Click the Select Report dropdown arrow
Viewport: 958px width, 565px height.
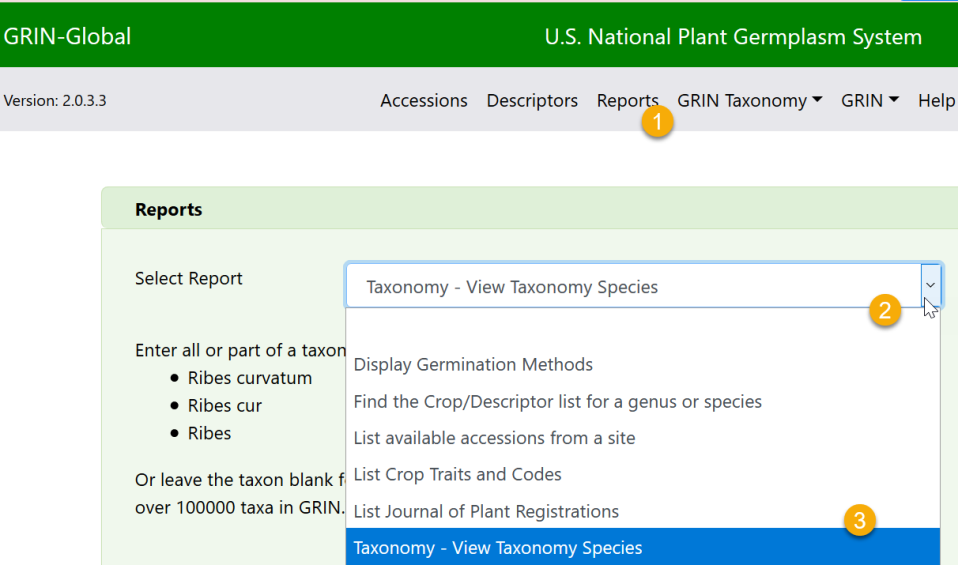[931, 285]
